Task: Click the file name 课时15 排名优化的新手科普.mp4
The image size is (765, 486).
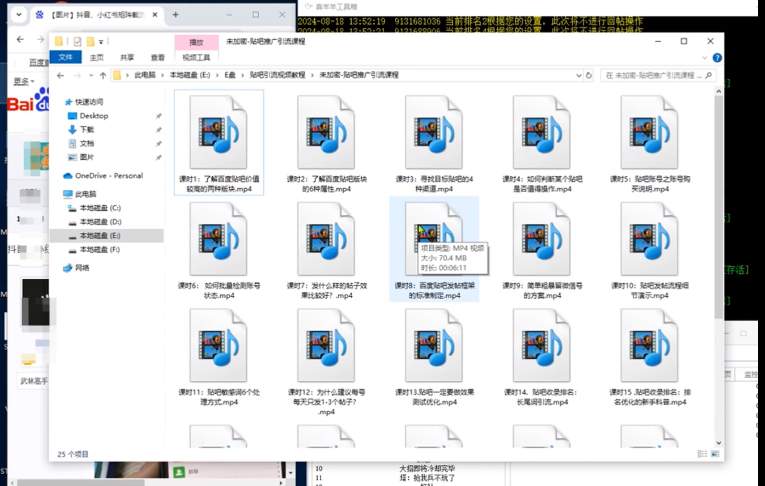Action: click(649, 397)
